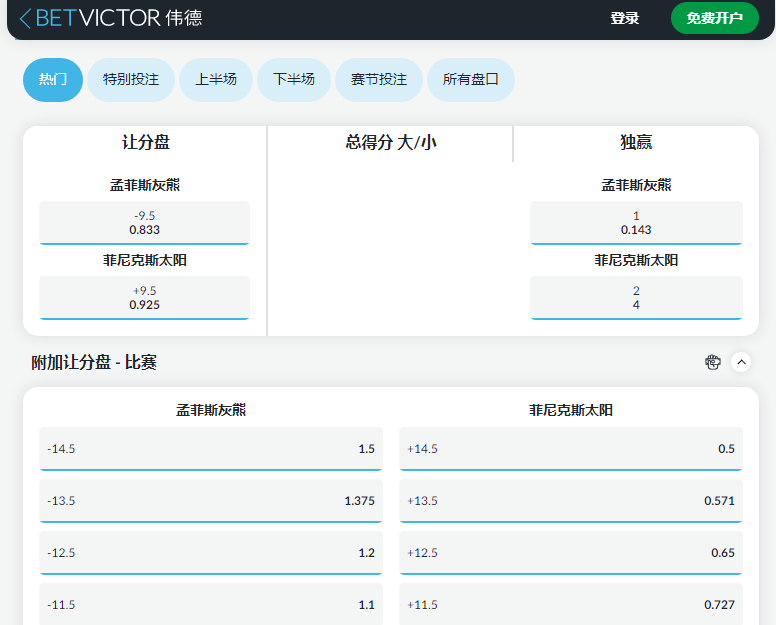Select the +13.5 handicap at odds 0.571
Viewport: 776px width, 625px height.
point(570,501)
